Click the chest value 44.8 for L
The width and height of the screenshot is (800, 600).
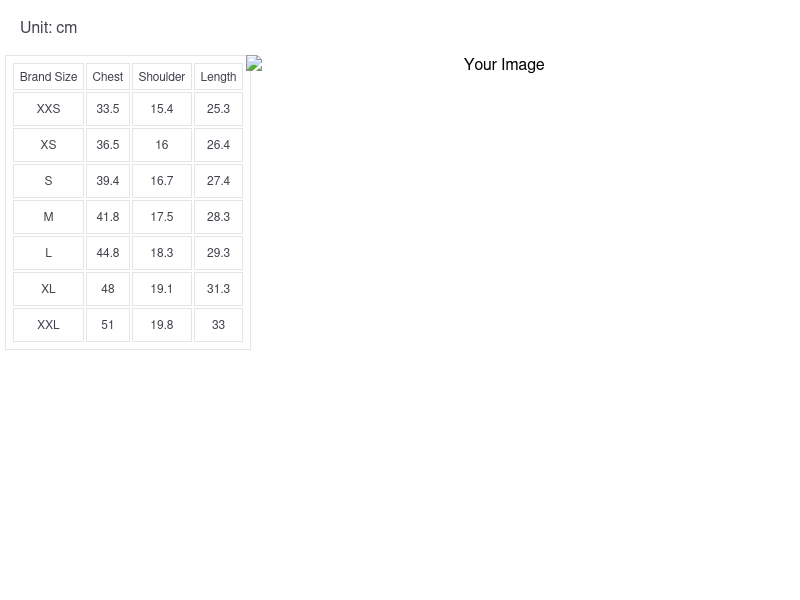[x=108, y=253]
